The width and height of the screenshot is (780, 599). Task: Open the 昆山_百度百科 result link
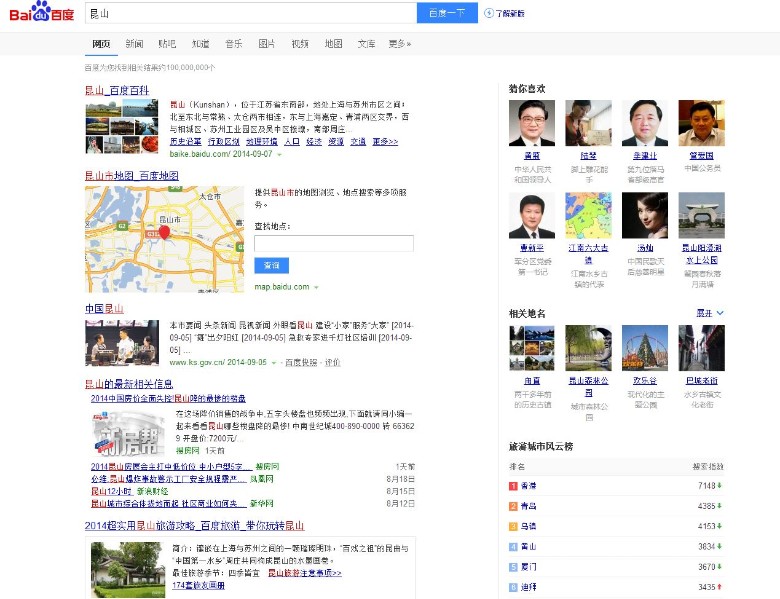[117, 90]
